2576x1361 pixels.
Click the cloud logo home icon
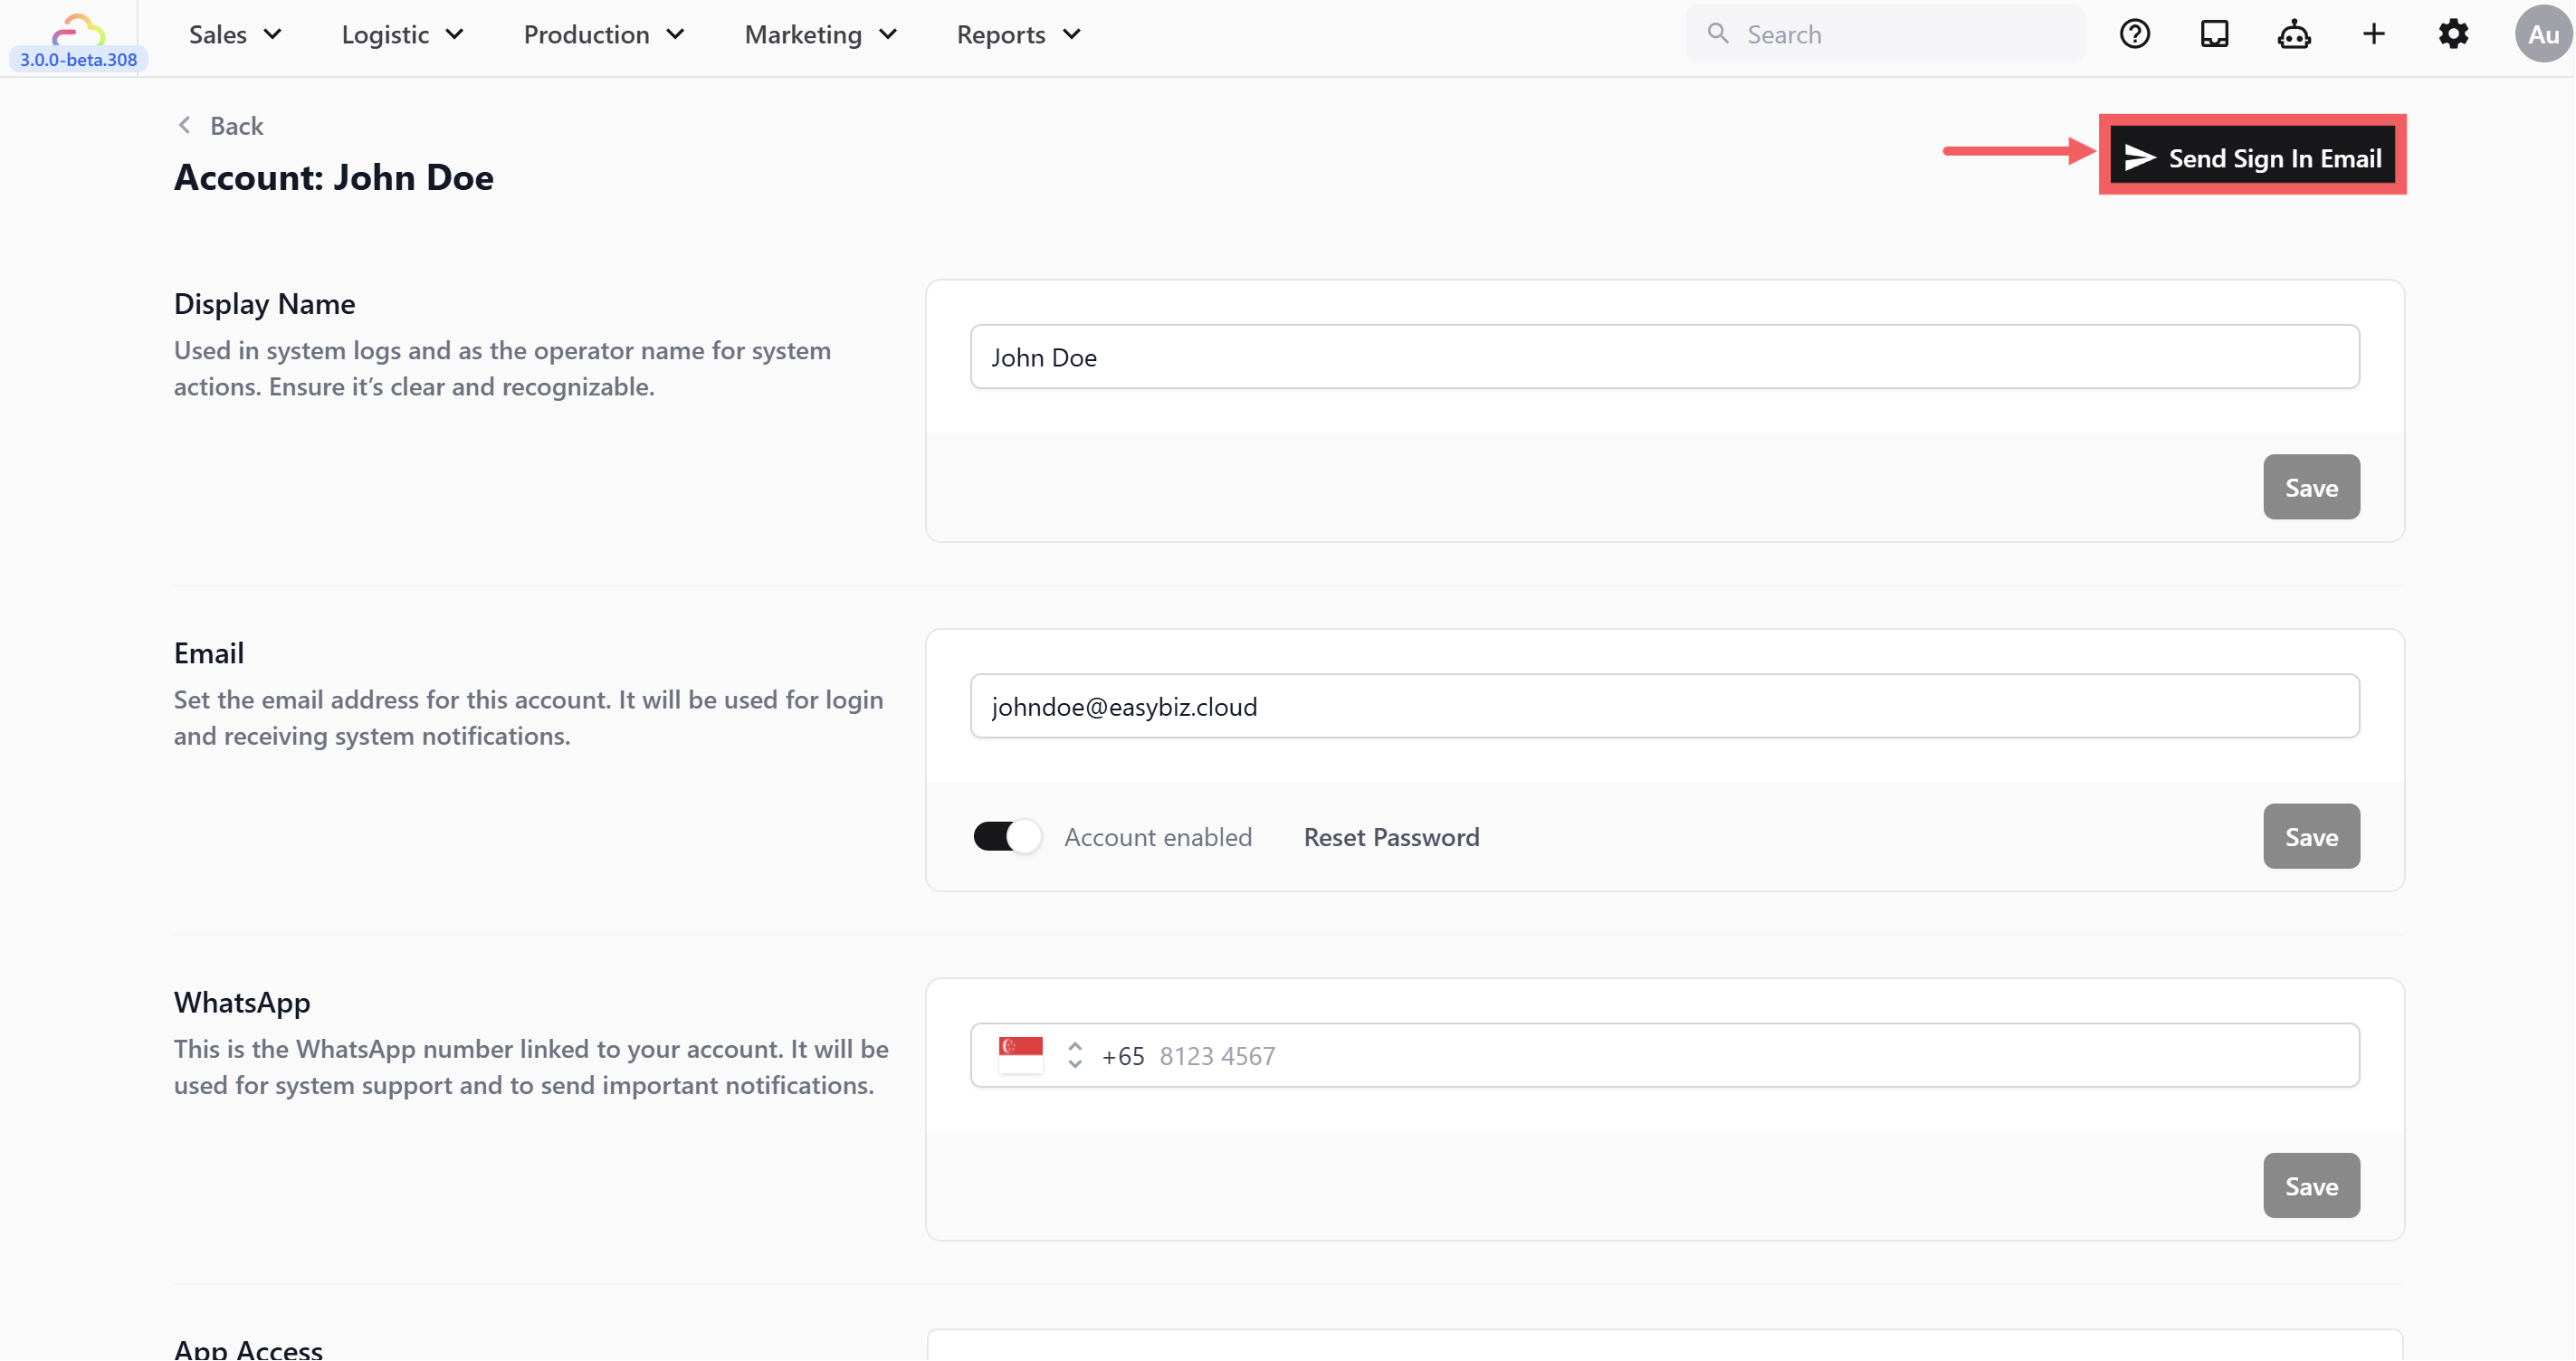tap(78, 30)
